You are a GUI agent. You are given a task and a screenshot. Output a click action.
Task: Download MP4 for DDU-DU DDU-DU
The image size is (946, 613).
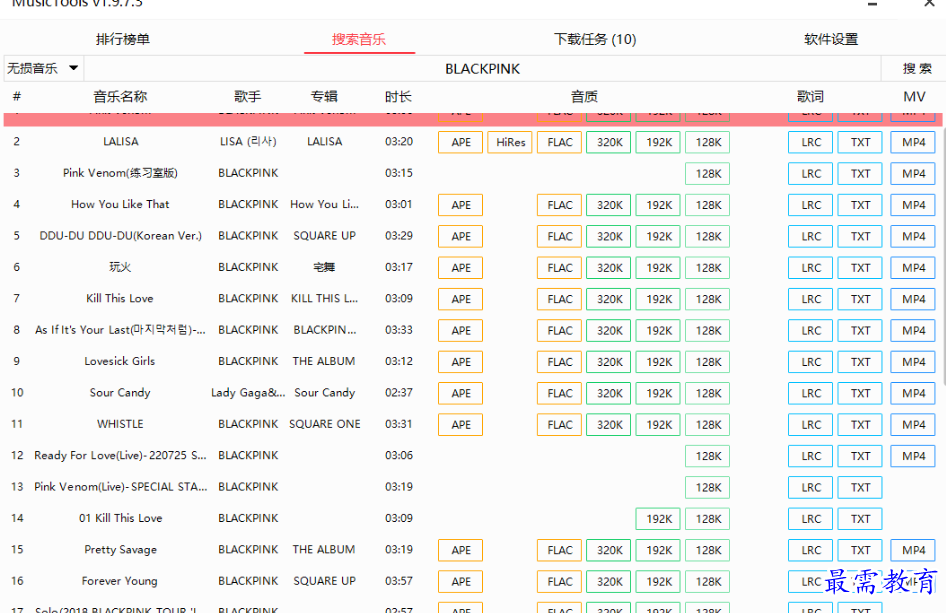[x=913, y=237]
